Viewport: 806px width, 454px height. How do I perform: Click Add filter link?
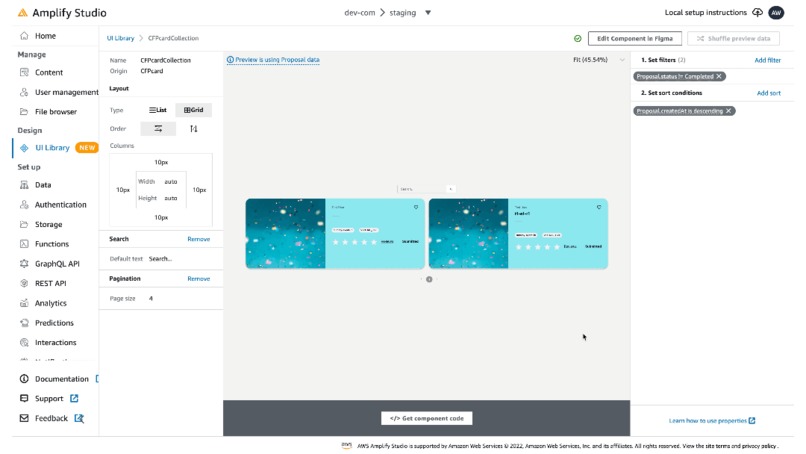pyautogui.click(x=767, y=60)
